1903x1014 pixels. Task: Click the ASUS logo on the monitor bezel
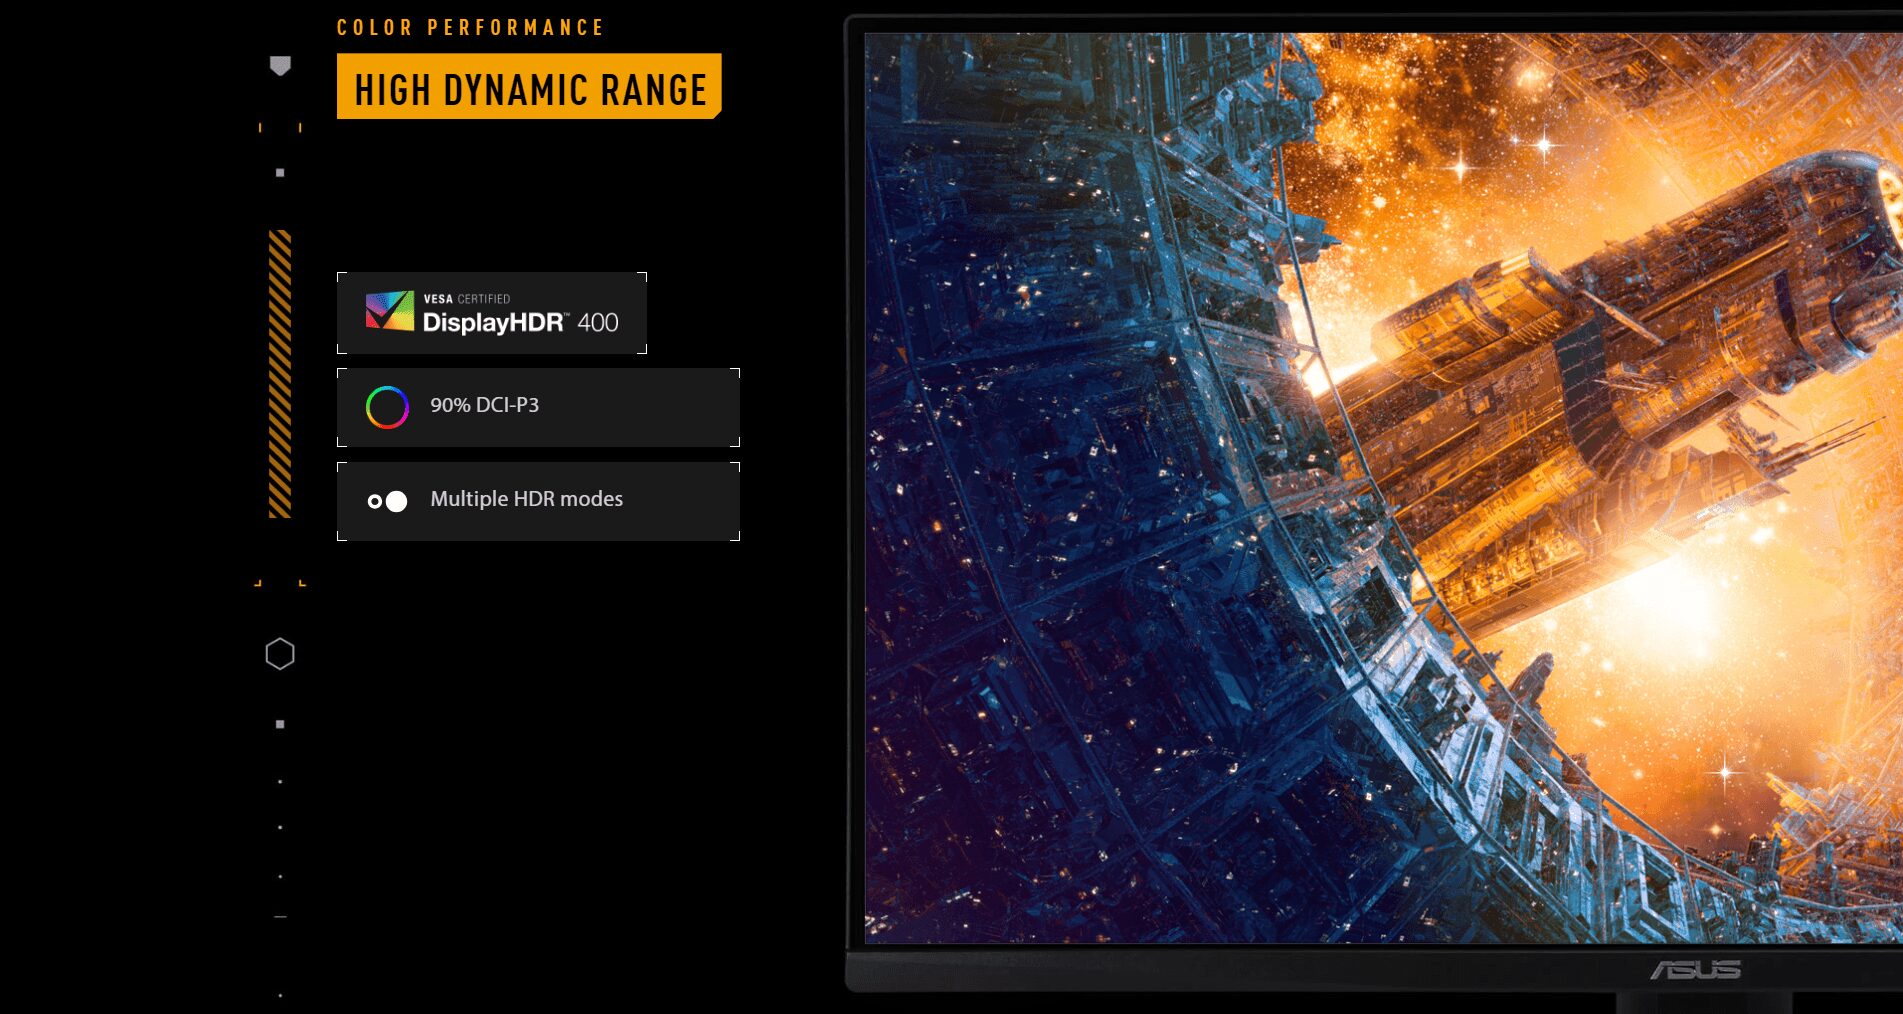click(x=1696, y=969)
